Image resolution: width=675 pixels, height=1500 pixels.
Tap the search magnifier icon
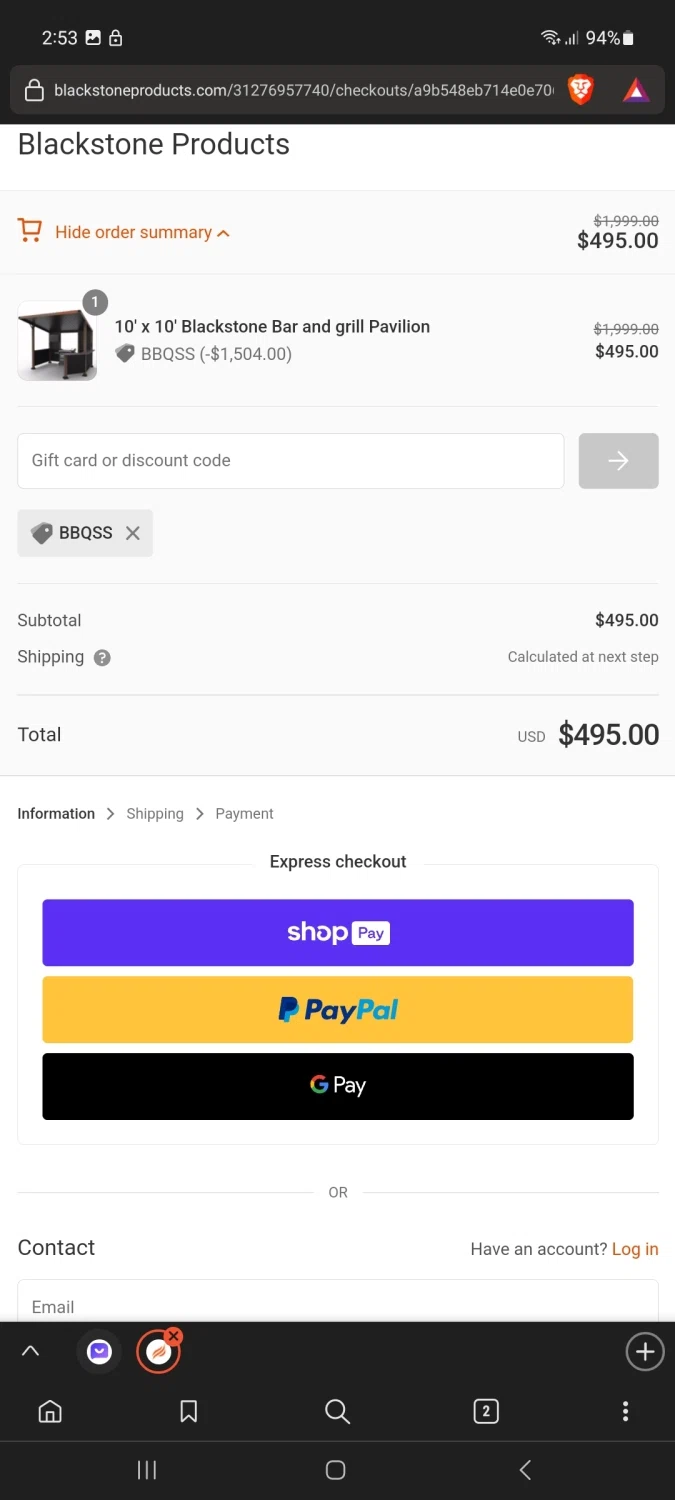(x=338, y=1411)
